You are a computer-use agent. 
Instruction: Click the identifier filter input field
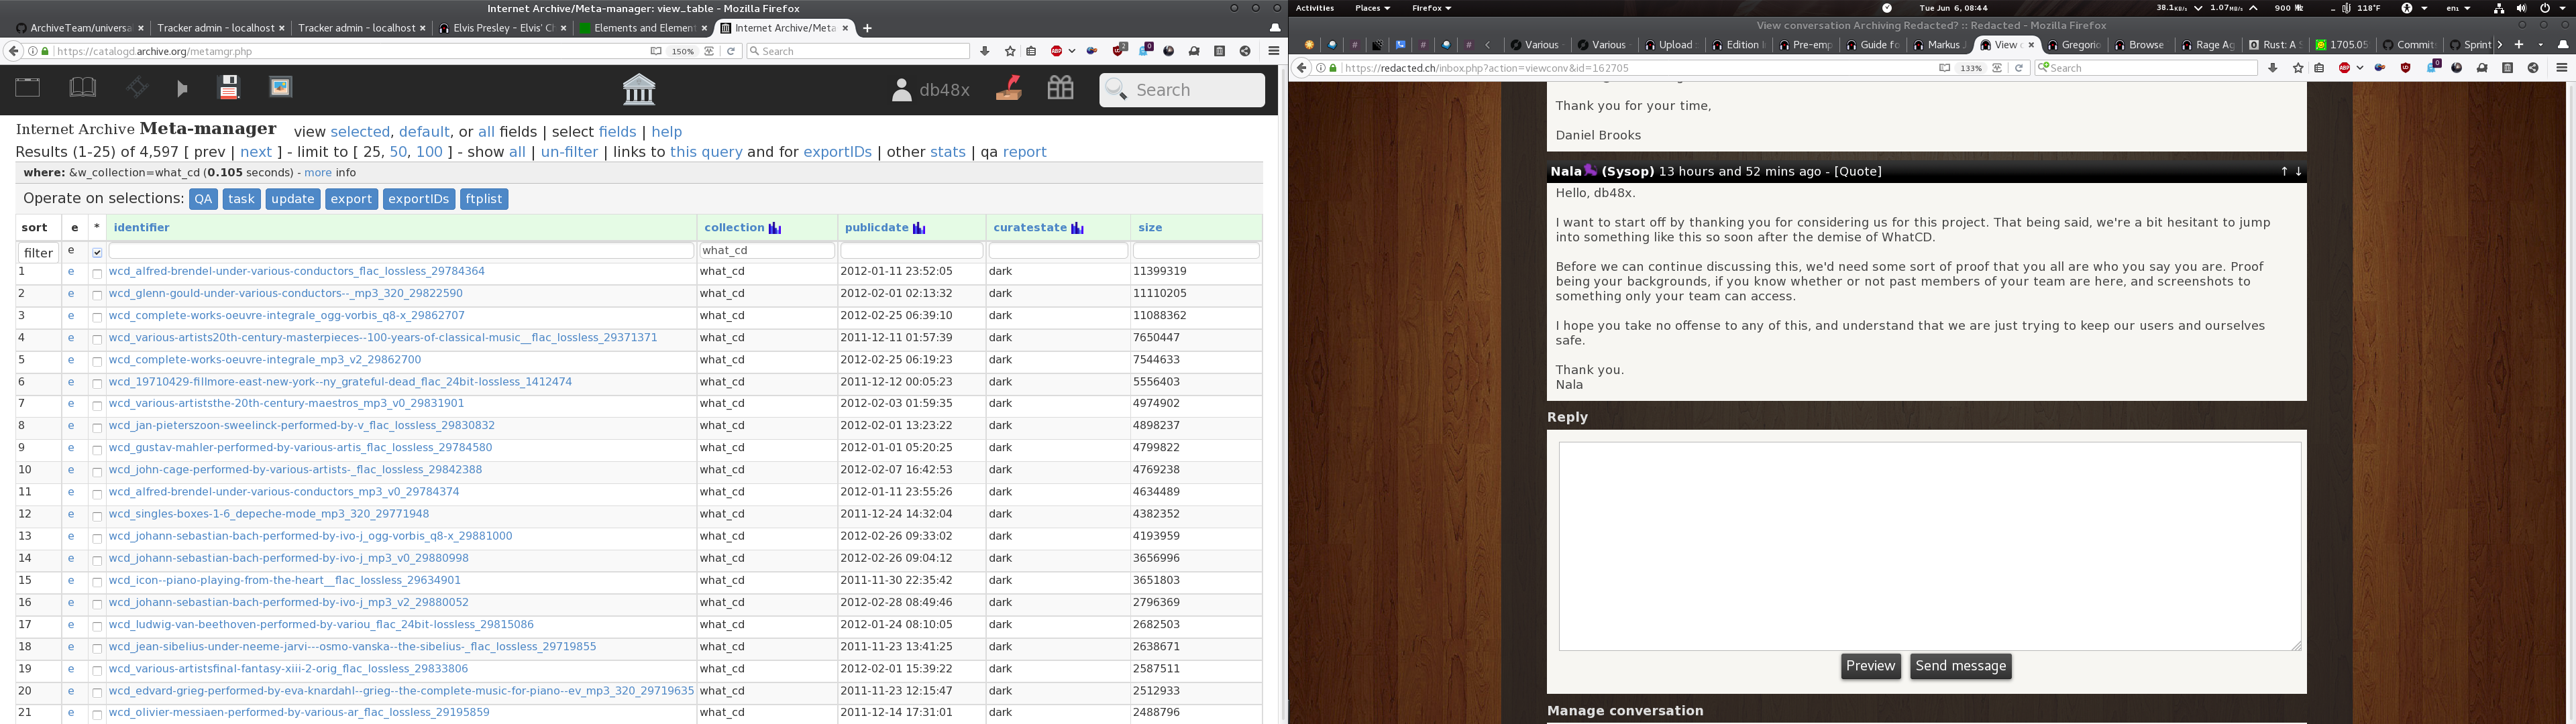[x=401, y=251]
